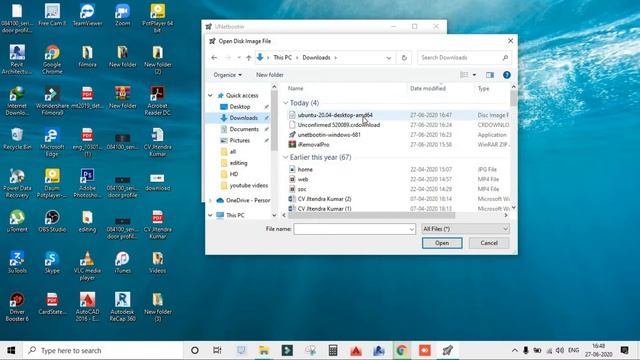Launch Adobe Photoshop desktop icon
The height and width of the screenshot is (360, 640).
tap(87, 183)
